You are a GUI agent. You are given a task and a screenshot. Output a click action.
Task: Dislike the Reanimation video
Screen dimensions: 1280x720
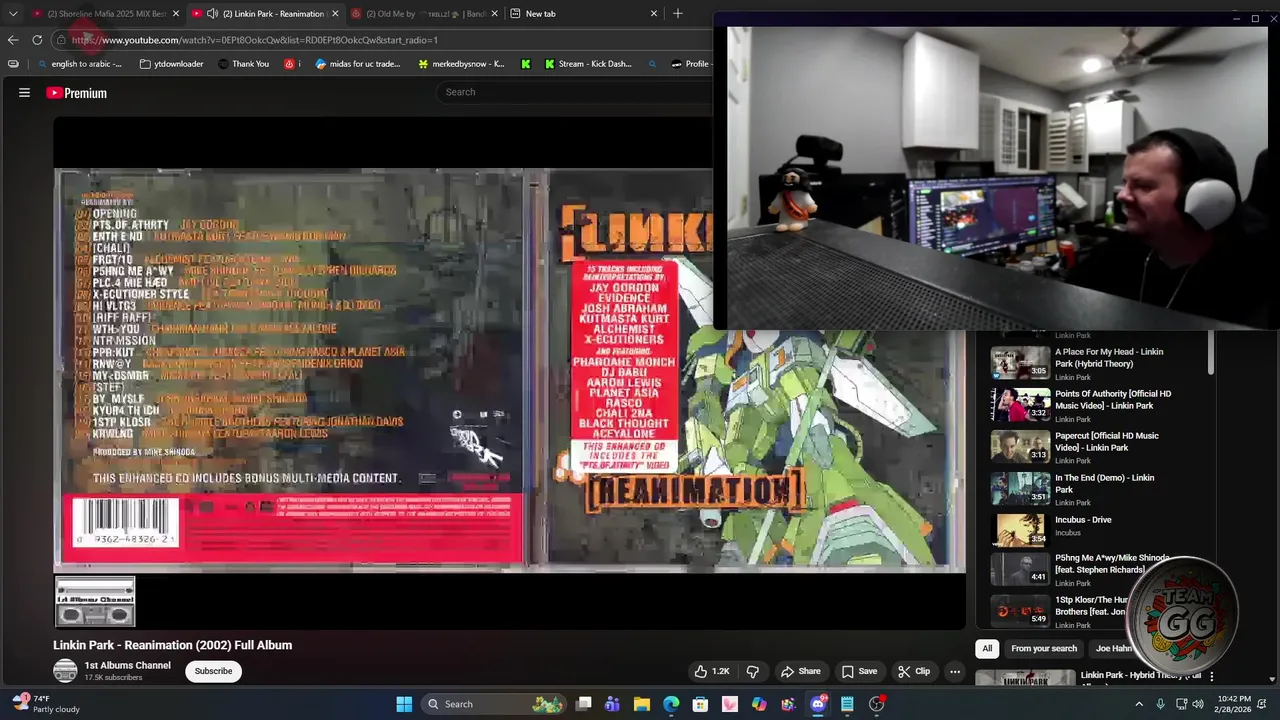point(753,671)
